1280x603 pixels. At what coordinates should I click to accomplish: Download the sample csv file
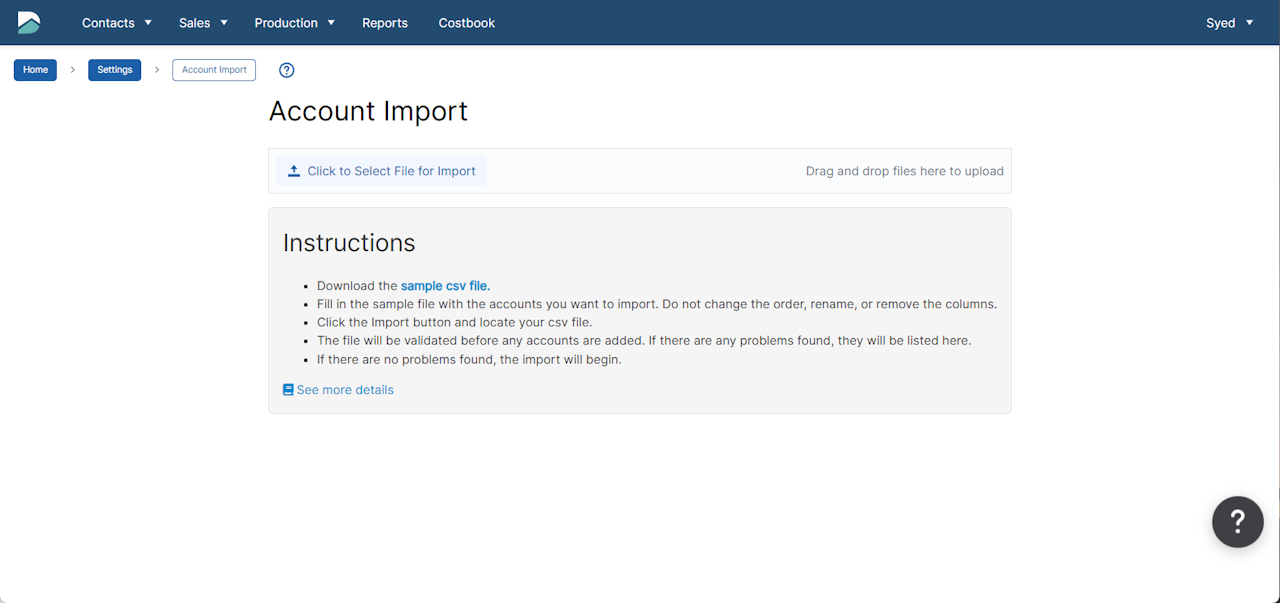click(x=445, y=286)
